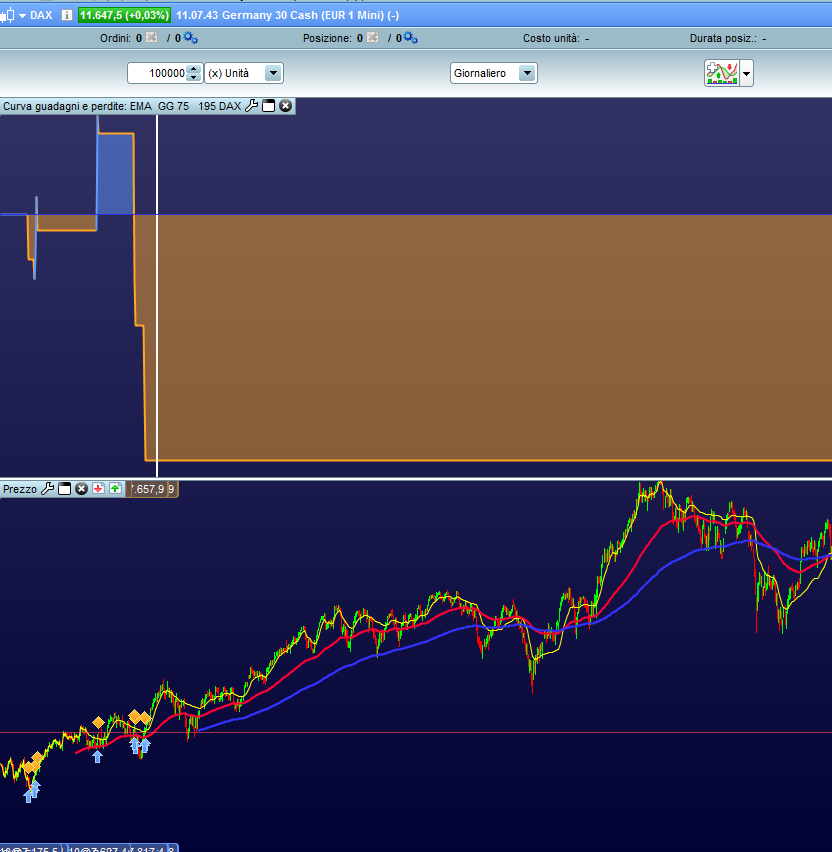Click the Durata posiz. label
Viewport: 832px width, 852px height.
coord(723,38)
